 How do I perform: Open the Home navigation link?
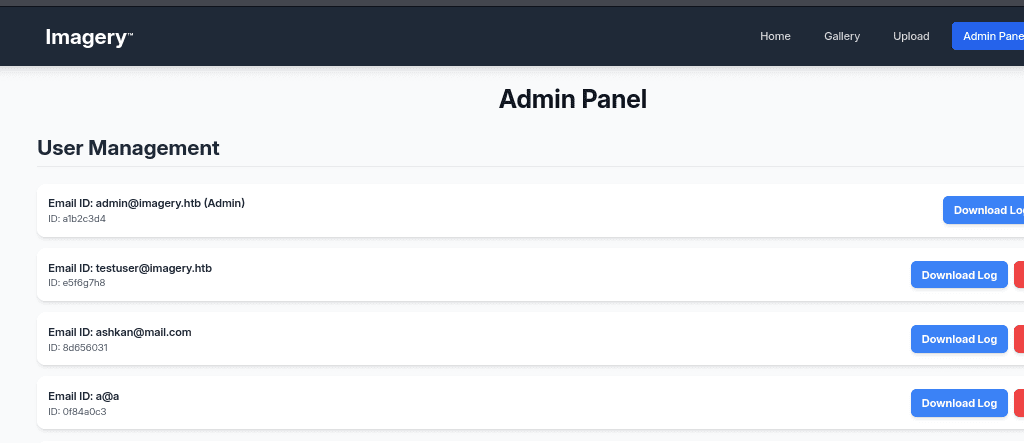pos(775,36)
